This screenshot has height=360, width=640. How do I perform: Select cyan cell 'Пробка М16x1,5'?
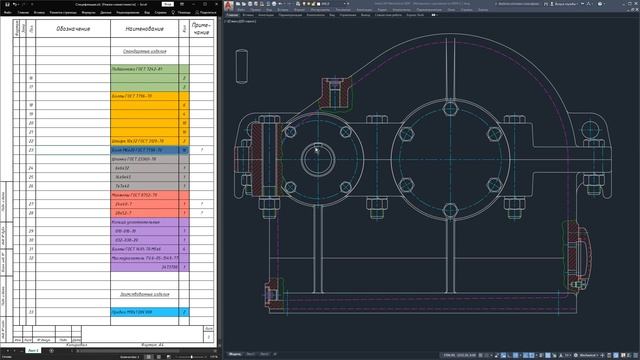144,312
